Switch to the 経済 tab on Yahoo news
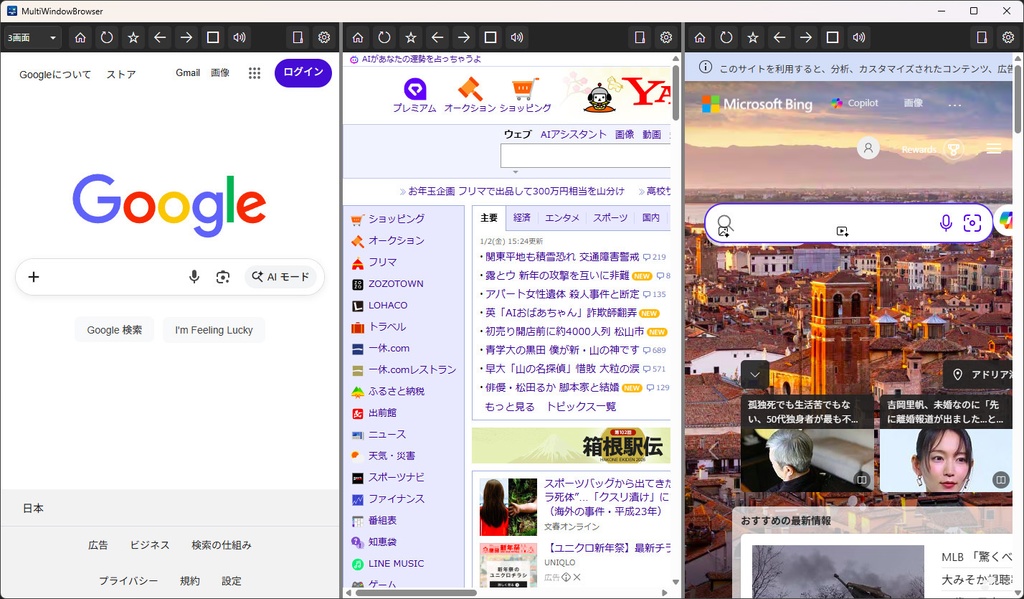The image size is (1024, 599). 524,217
